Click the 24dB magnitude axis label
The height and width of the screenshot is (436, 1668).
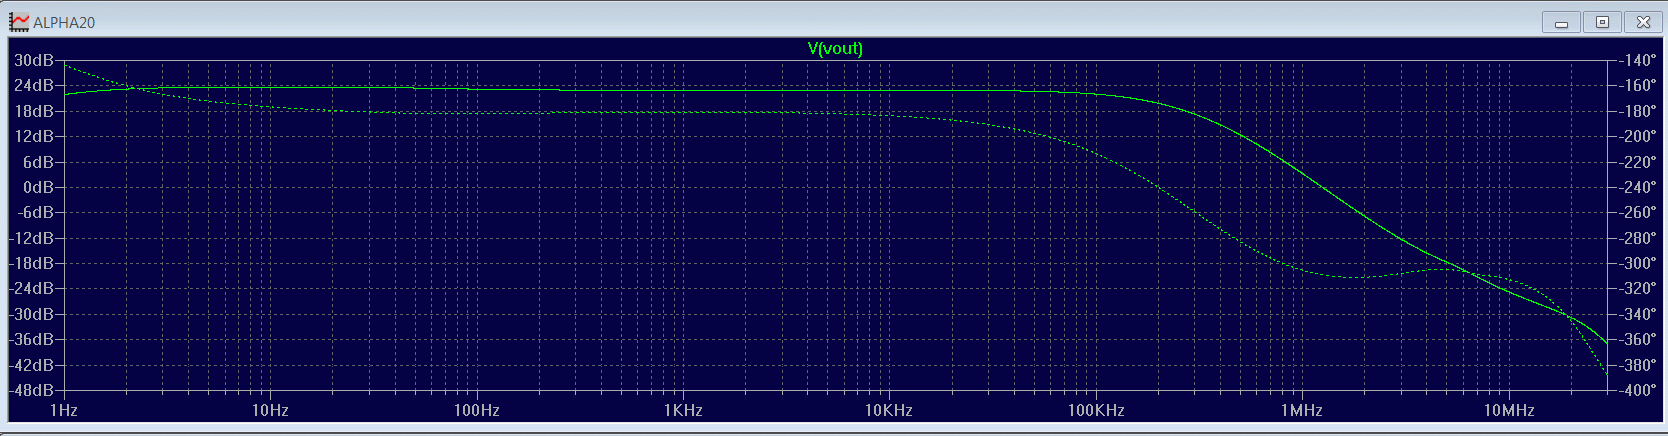(34, 85)
